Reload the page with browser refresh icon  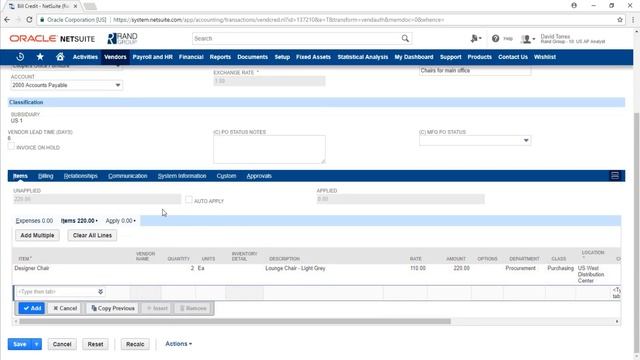click(29, 20)
